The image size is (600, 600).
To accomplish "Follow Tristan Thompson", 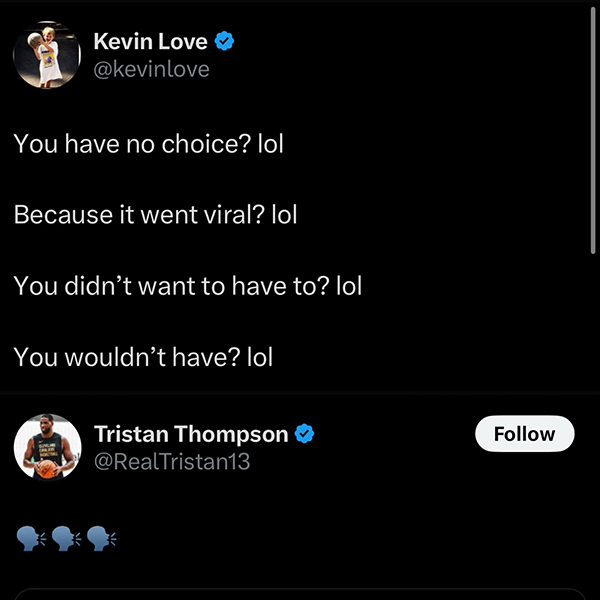I will pos(524,434).
